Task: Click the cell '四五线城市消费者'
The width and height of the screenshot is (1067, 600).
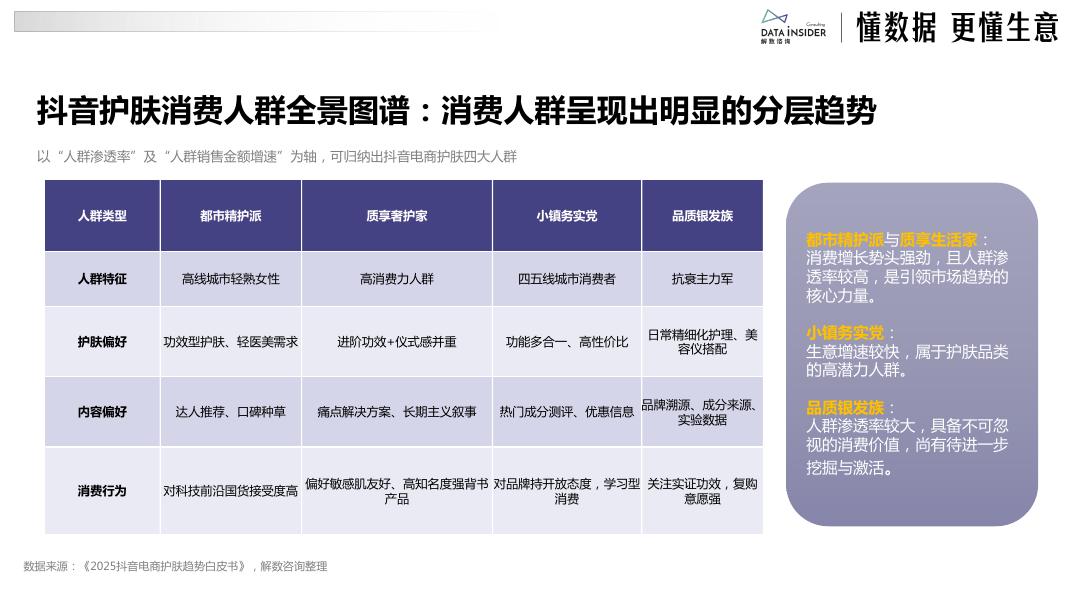Action: [x=567, y=279]
